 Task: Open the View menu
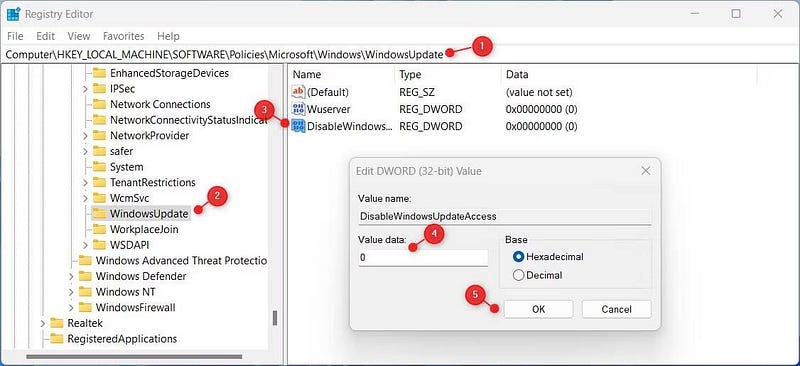click(x=79, y=36)
